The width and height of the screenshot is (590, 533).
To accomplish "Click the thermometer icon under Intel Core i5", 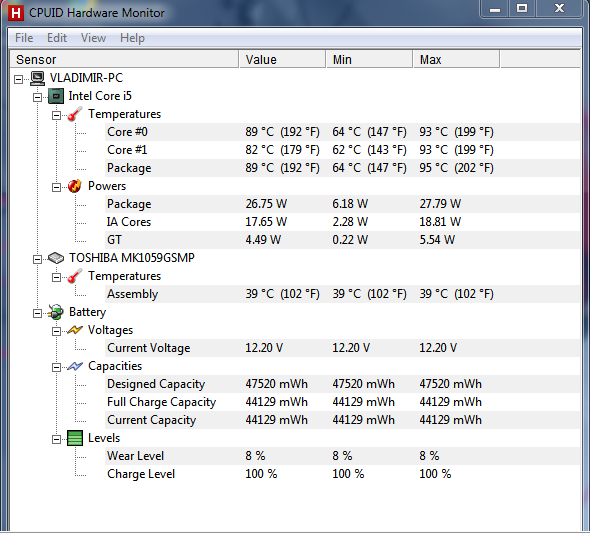I will coord(75,114).
